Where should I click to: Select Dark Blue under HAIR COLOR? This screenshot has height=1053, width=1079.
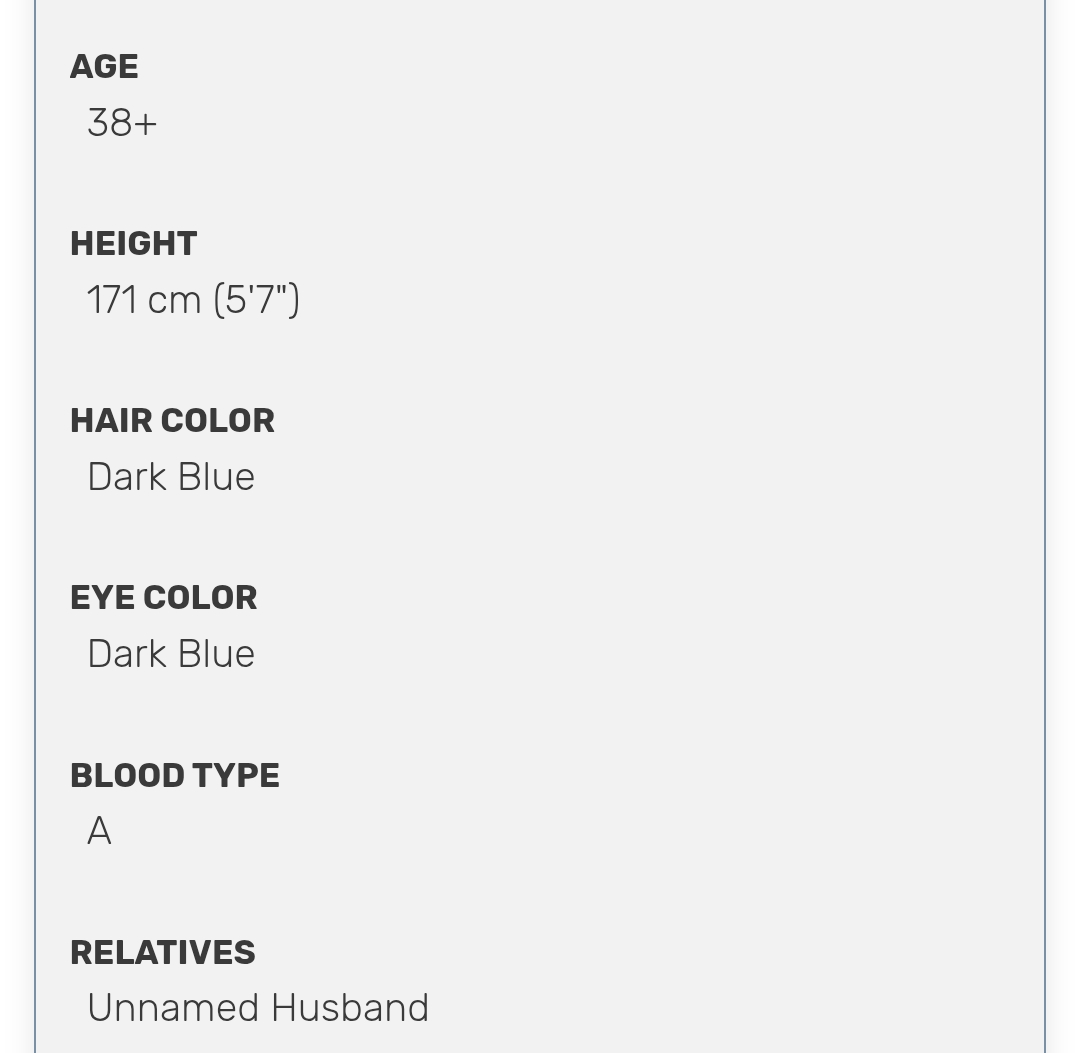[171, 477]
